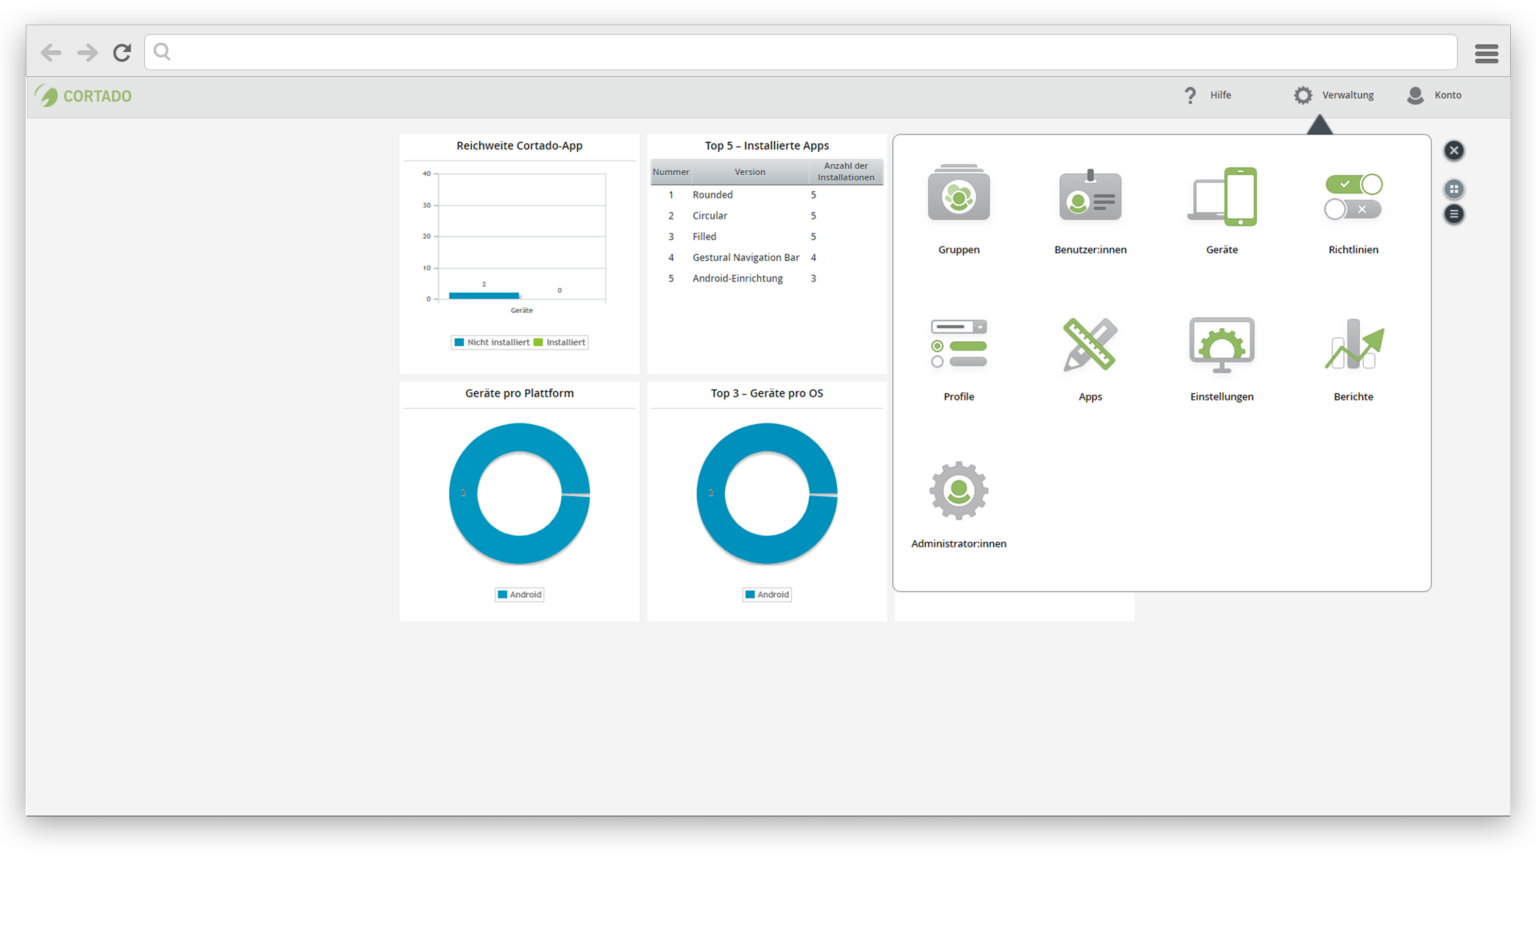Click the browser address bar
Viewport: 1536px width, 933px height.
click(800, 52)
